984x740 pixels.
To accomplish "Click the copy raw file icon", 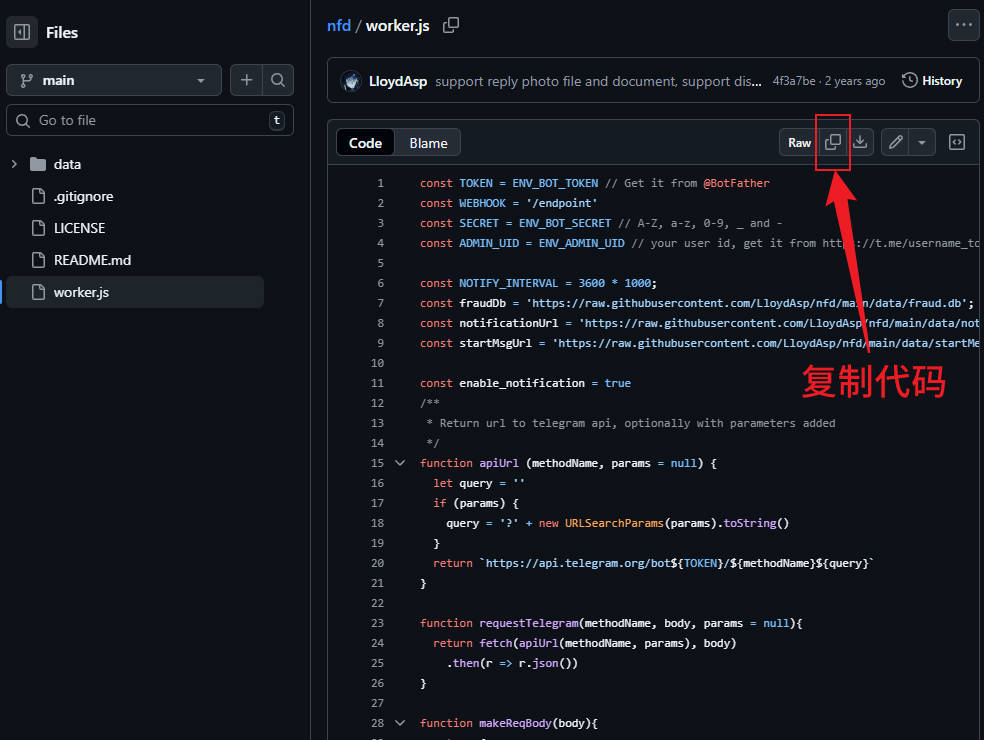I will (x=832, y=143).
